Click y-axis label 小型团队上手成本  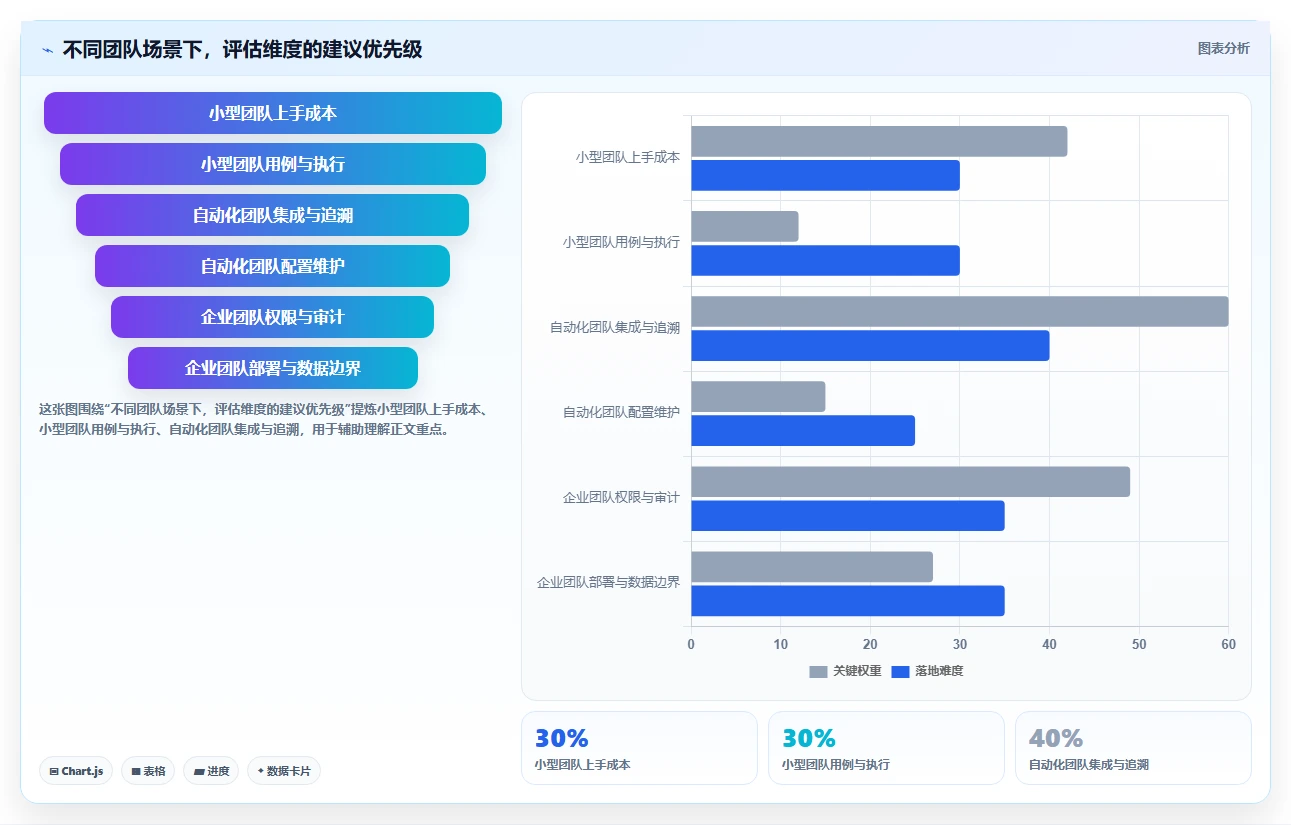point(628,157)
